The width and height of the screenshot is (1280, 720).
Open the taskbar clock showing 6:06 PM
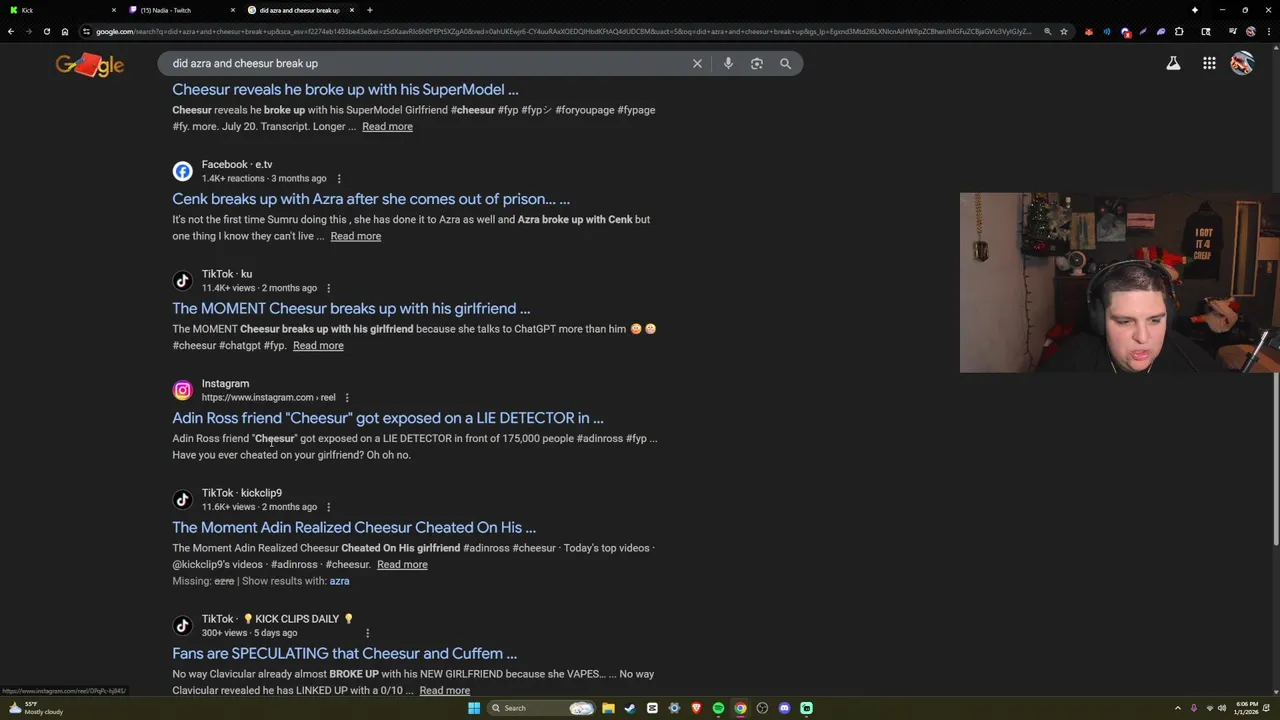coord(1246,708)
